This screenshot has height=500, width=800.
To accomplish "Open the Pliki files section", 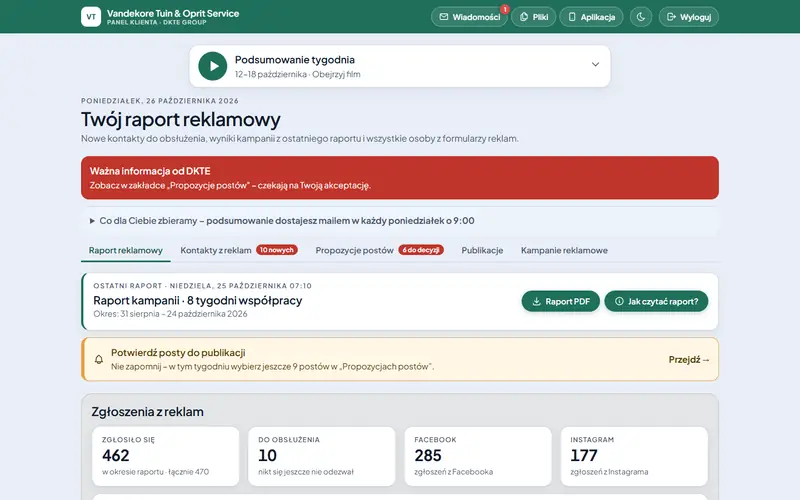I will coord(534,17).
